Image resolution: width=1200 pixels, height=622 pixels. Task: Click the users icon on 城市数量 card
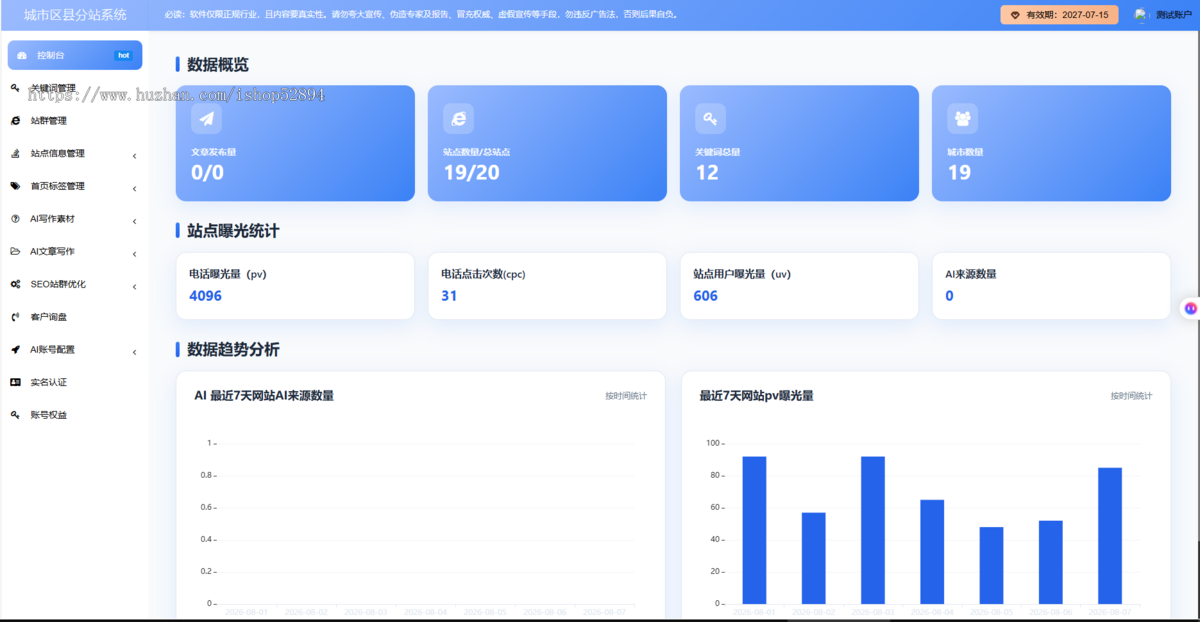(x=962, y=119)
